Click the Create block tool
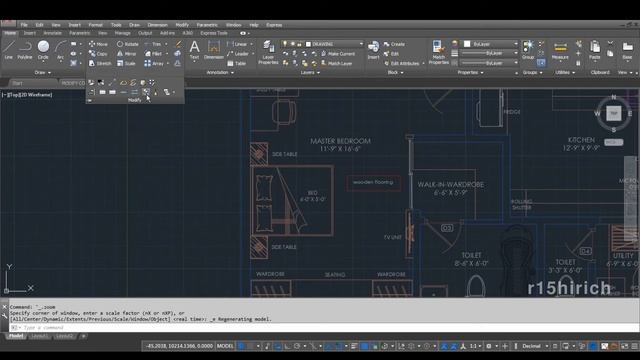The height and width of the screenshot is (360, 640). (x=394, y=44)
